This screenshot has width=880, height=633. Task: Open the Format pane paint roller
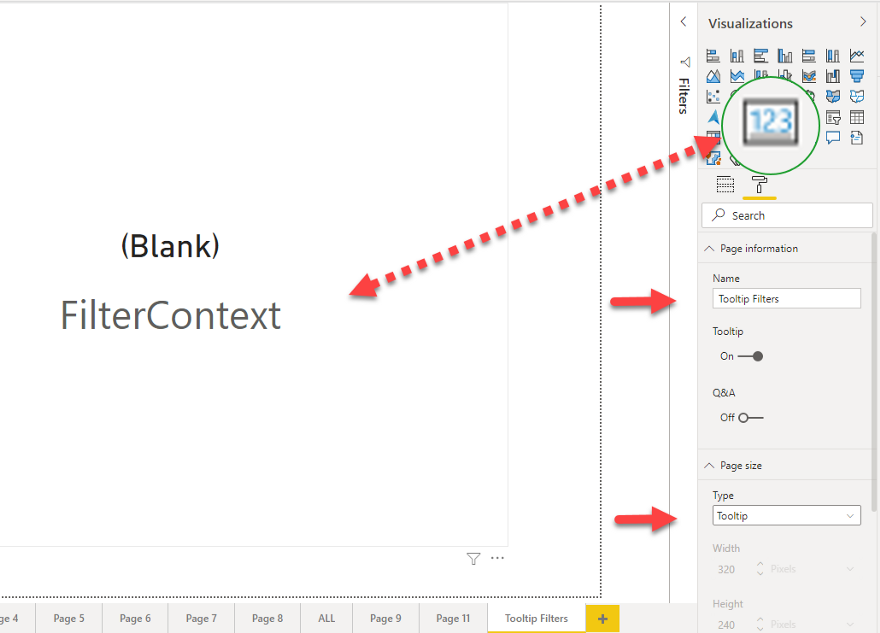[x=760, y=184]
